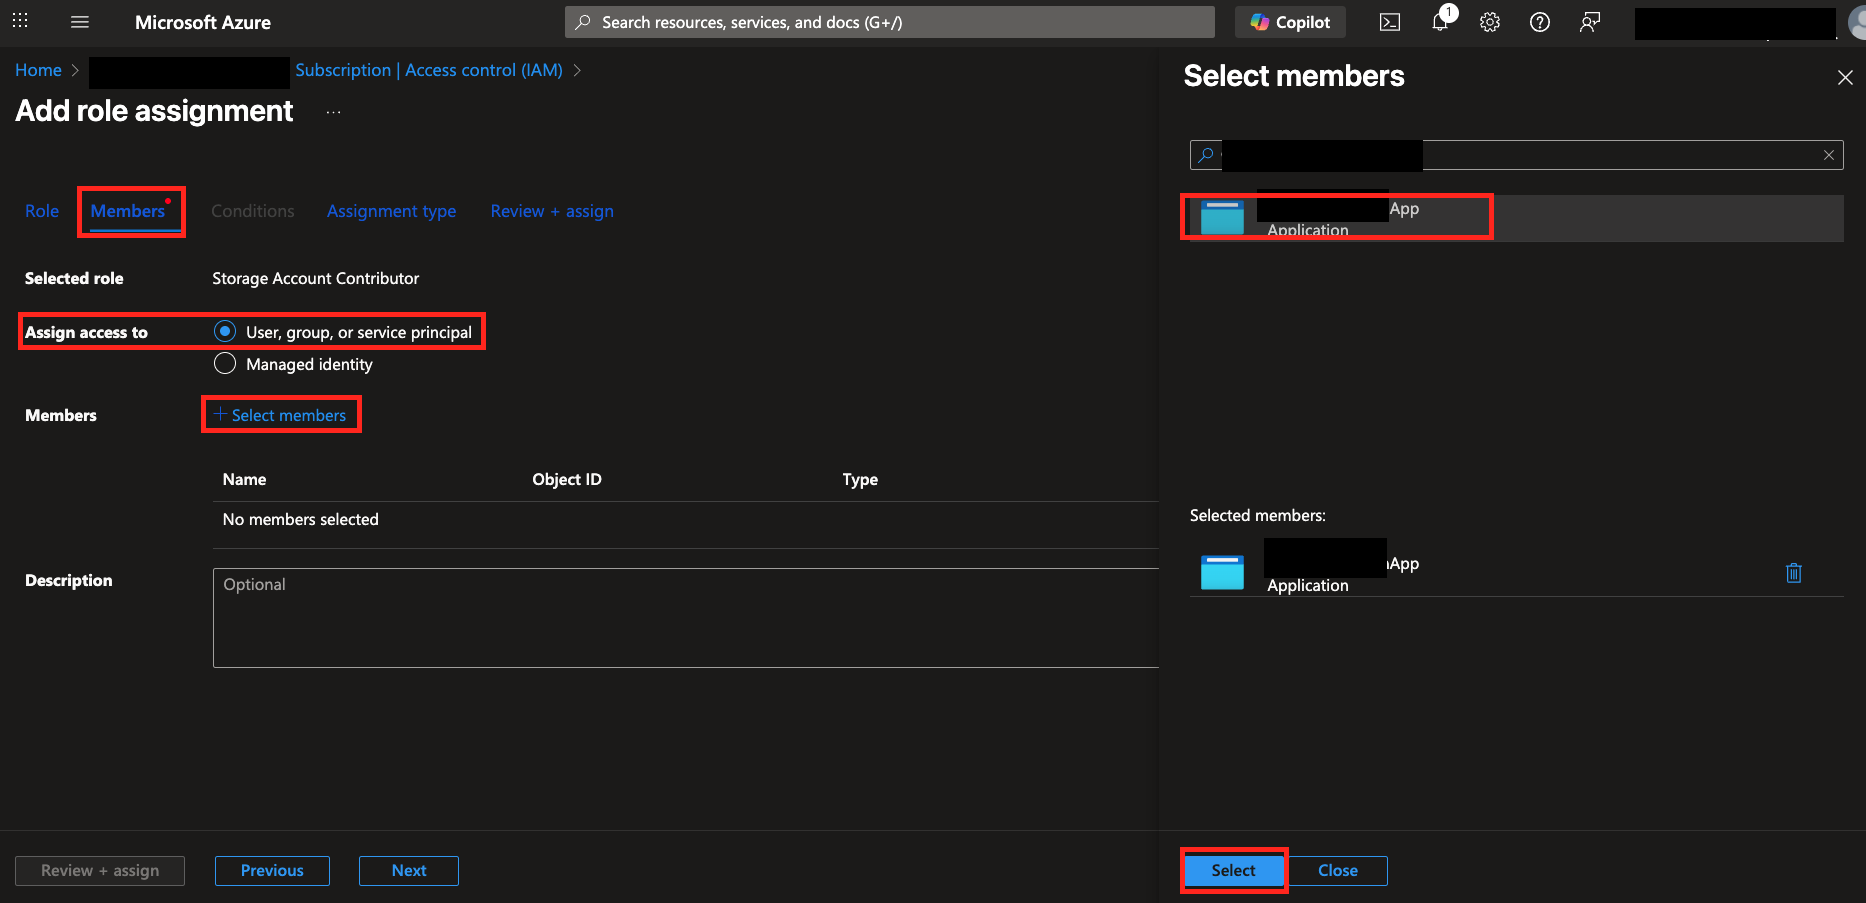Open the ellipsis menu beside Add role assignment
This screenshot has width=1866, height=903.
pos(334,112)
